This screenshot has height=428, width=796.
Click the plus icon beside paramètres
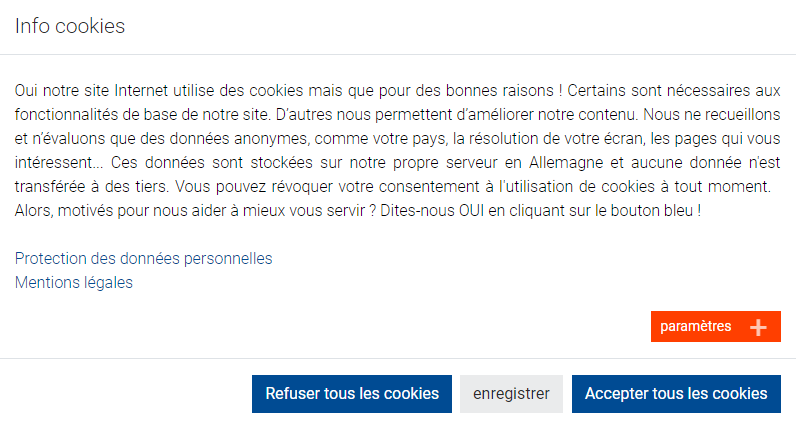point(758,327)
